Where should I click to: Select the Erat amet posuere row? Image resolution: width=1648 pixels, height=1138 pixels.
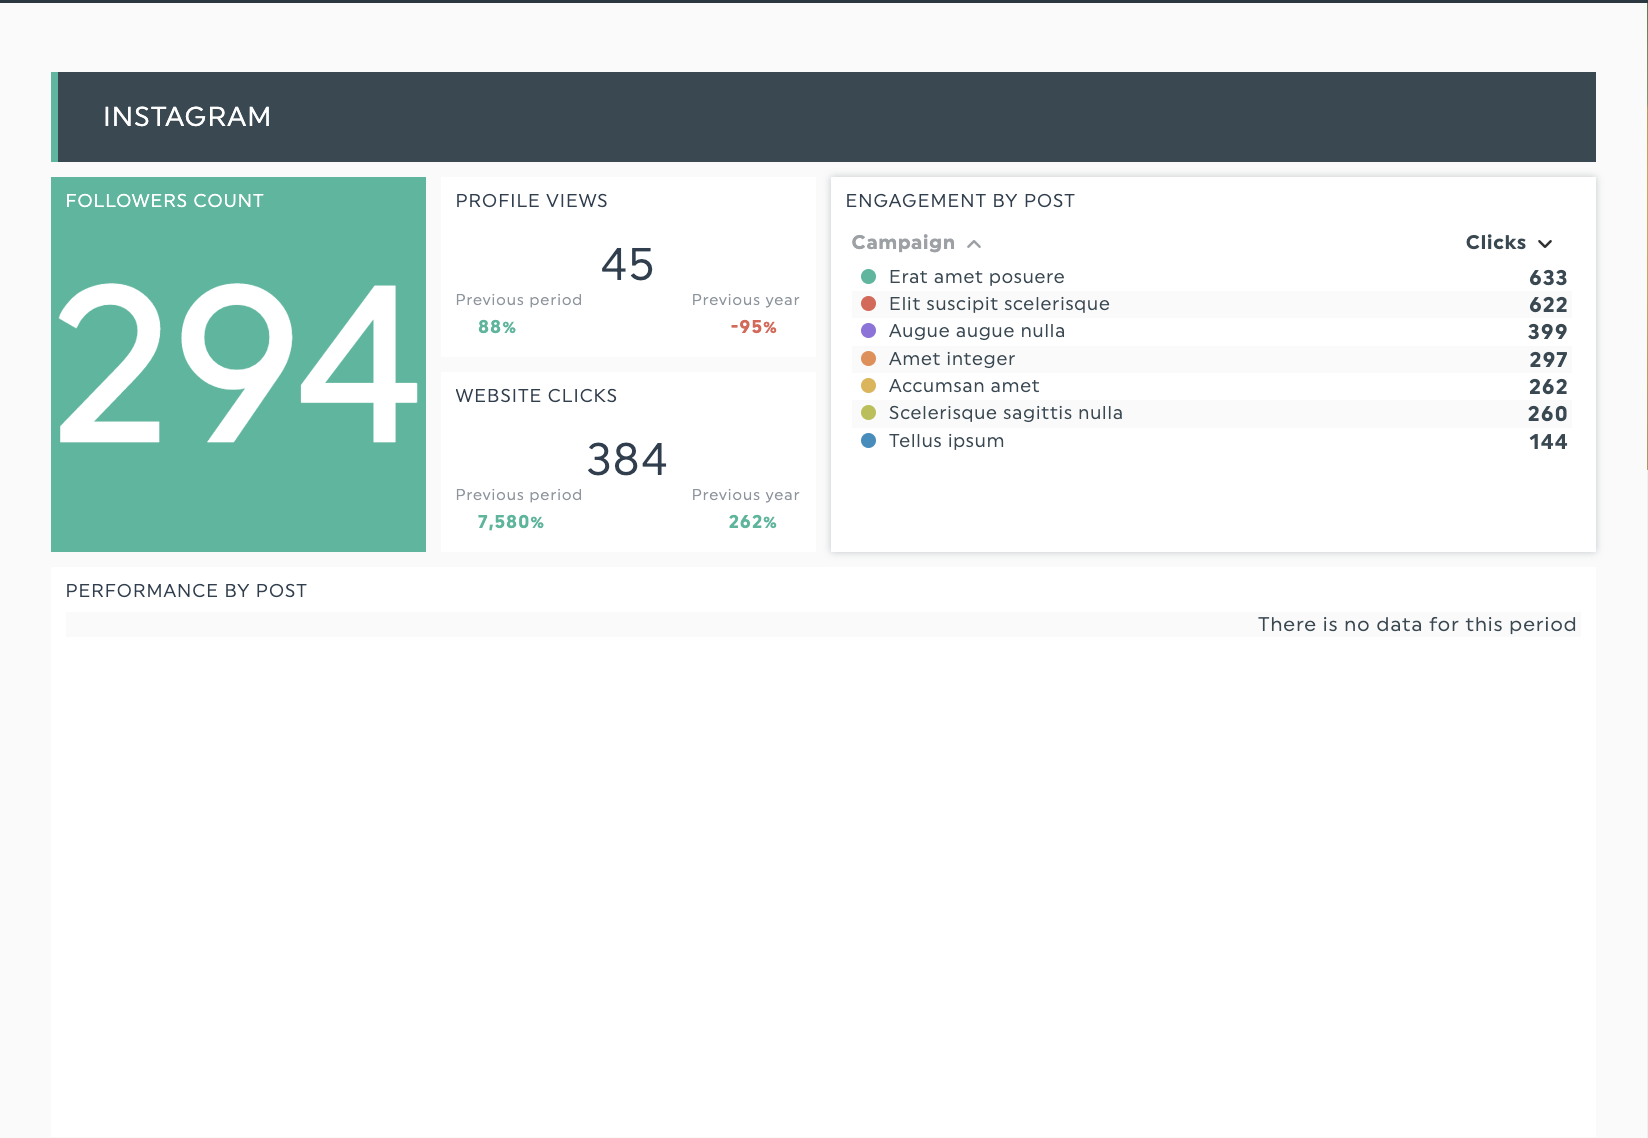(1212, 277)
